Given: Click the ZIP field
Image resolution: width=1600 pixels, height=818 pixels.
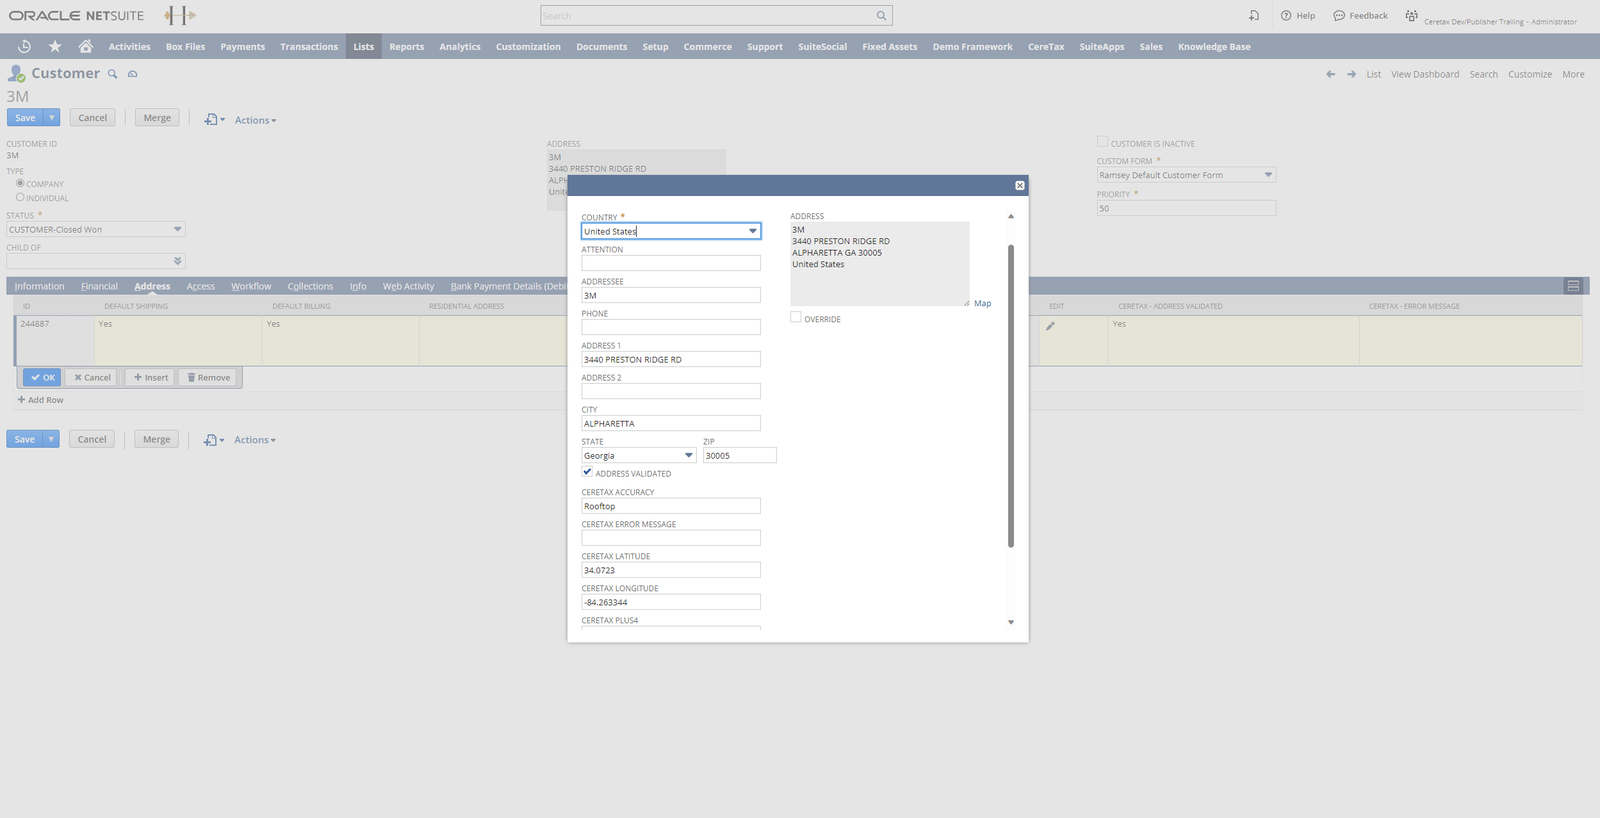Looking at the screenshot, I should tap(740, 455).
